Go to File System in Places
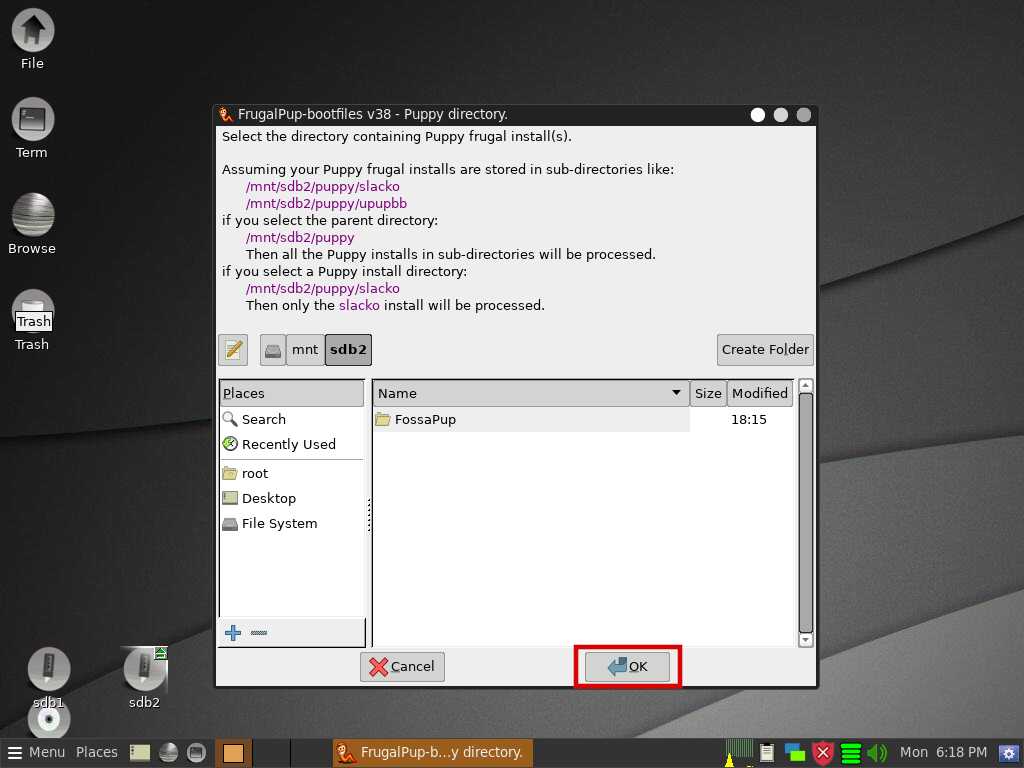Screen dimensions: 1024x768 [x=279, y=524]
